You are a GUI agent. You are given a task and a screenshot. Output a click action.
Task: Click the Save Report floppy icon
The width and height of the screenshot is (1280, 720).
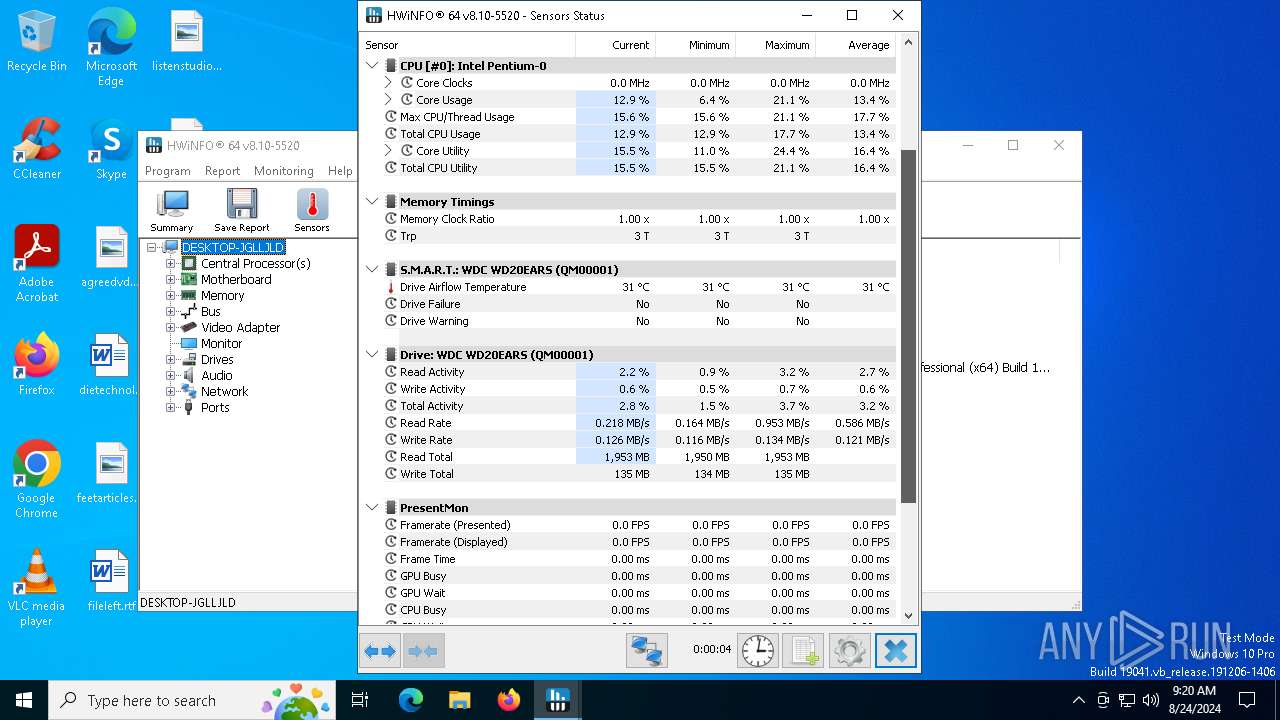tap(241, 211)
